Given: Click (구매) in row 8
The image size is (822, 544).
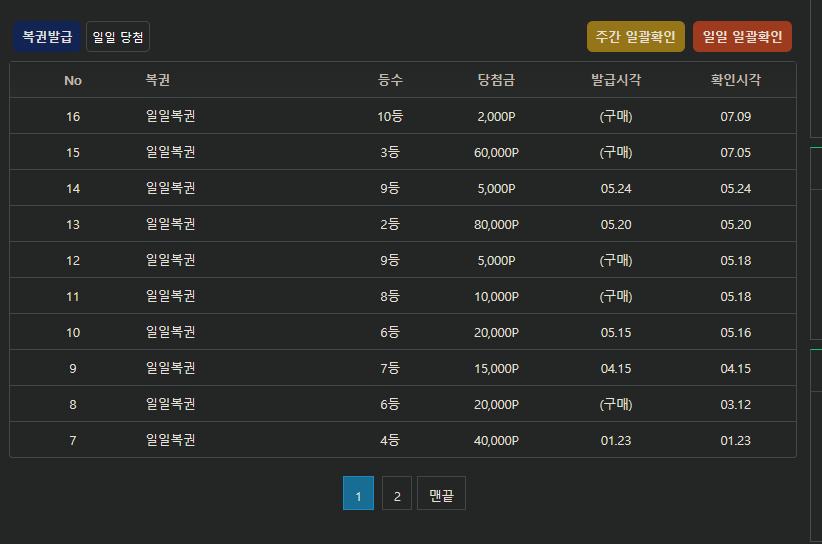Looking at the screenshot, I should (616, 405).
